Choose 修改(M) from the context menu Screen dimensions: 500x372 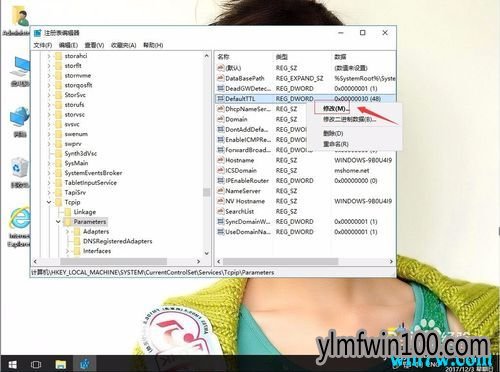(x=336, y=108)
